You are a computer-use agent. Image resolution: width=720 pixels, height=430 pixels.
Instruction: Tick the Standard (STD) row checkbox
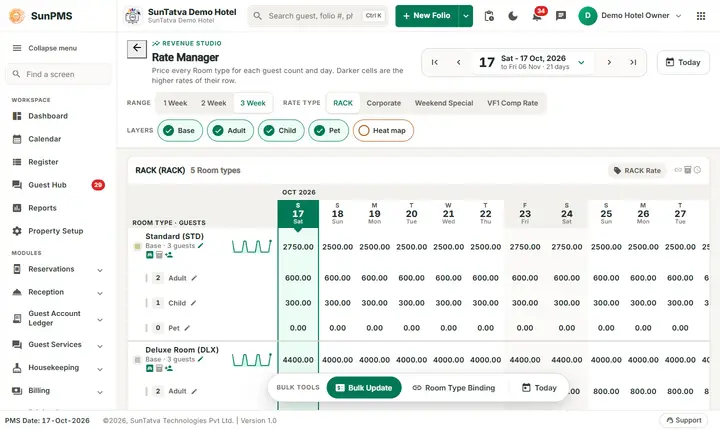[137, 247]
